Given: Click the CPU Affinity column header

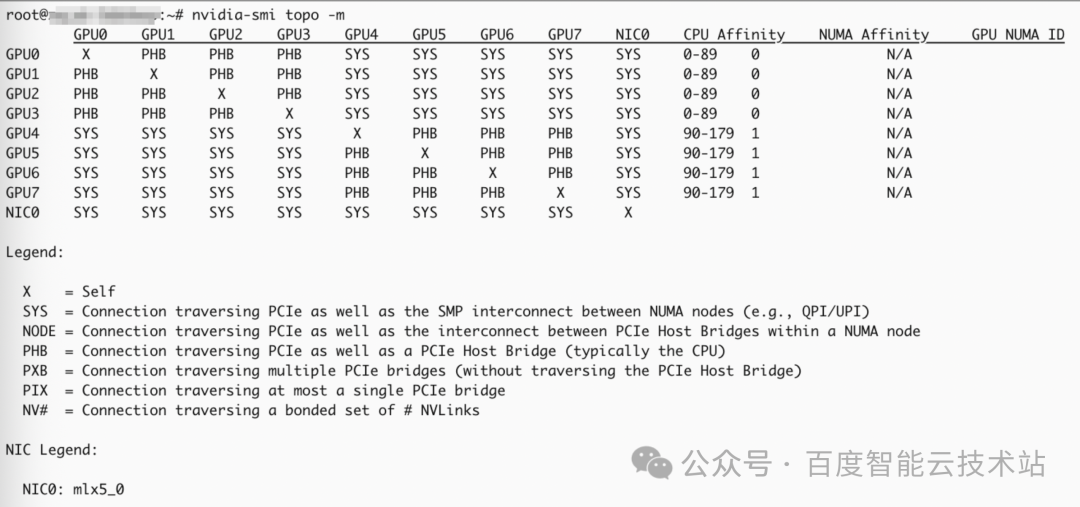Looking at the screenshot, I should 734,34.
